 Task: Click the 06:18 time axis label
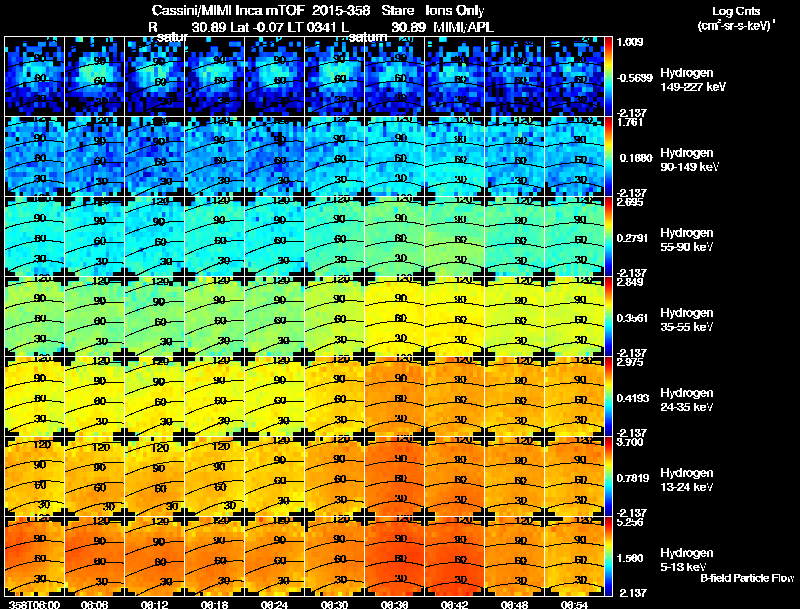tap(214, 604)
